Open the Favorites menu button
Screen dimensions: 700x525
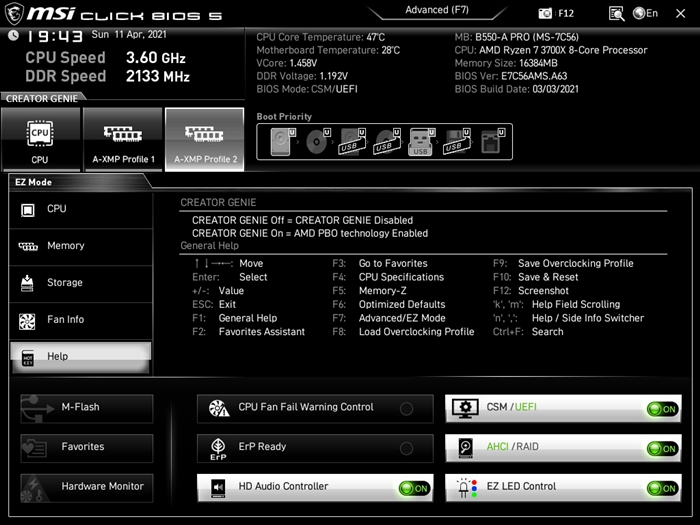click(x=87, y=448)
